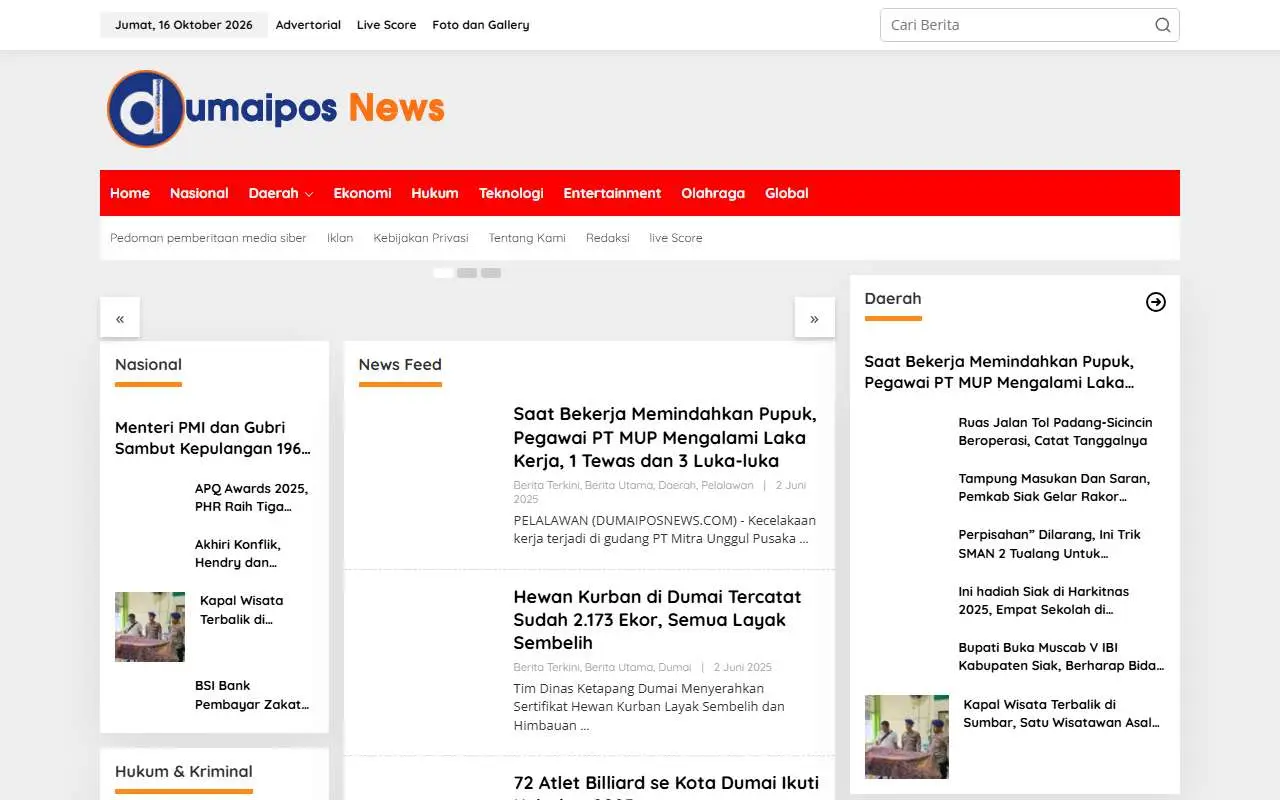Click Kapal Wisata thumbnail in Daerah sidebar

tap(907, 737)
